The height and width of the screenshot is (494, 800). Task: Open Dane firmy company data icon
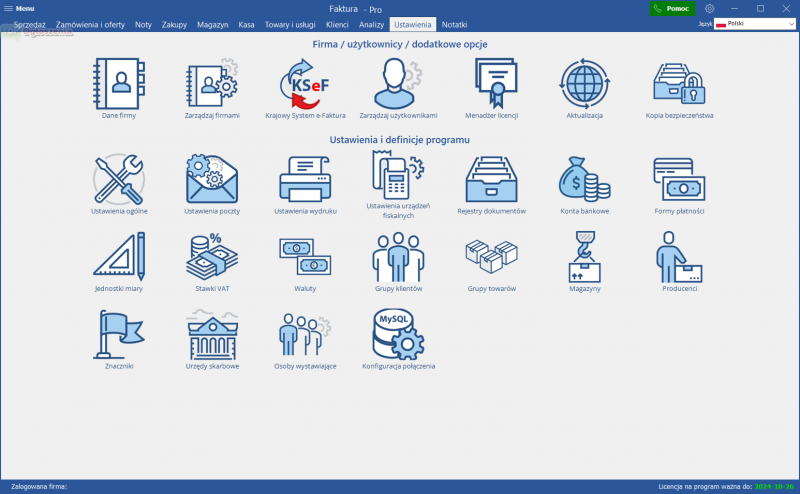coord(119,83)
